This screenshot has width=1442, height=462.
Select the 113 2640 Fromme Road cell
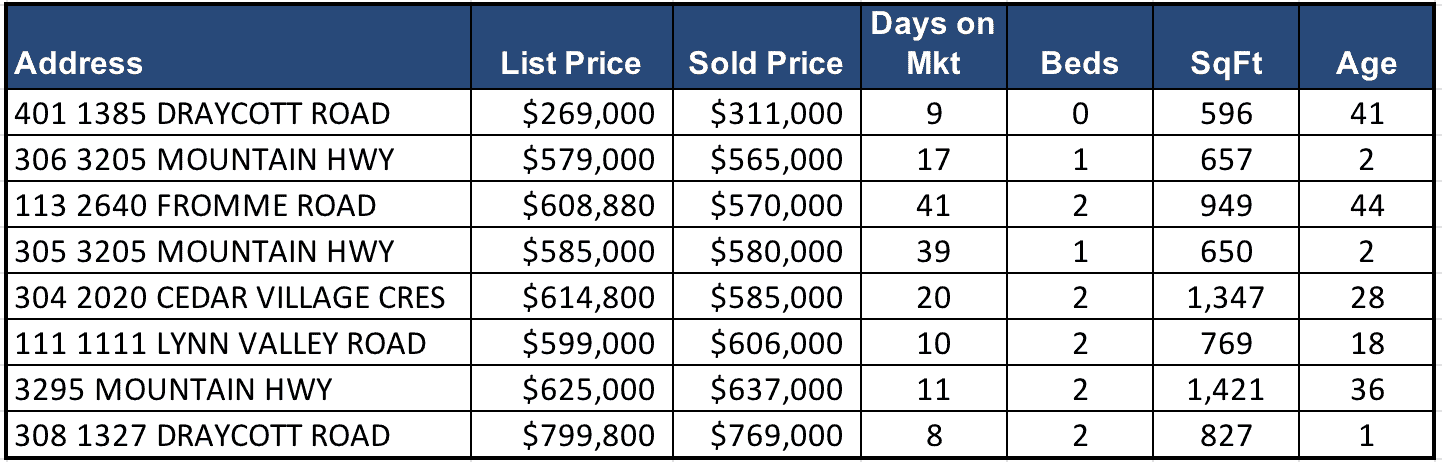196,206
